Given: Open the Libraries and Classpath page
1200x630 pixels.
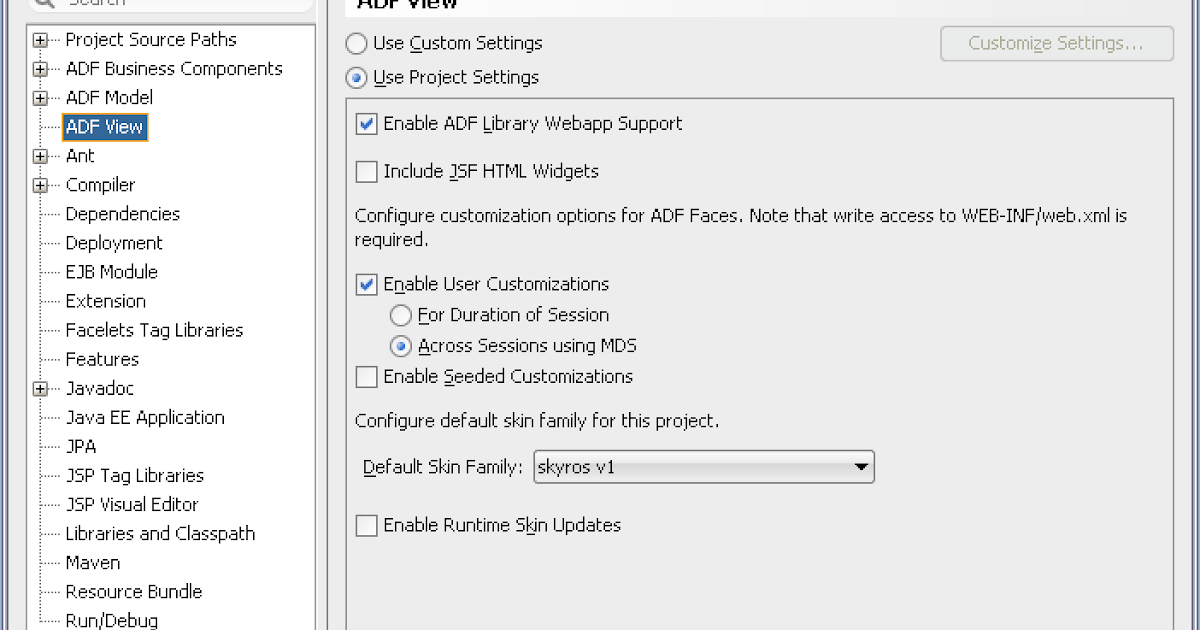Looking at the screenshot, I should click(160, 533).
